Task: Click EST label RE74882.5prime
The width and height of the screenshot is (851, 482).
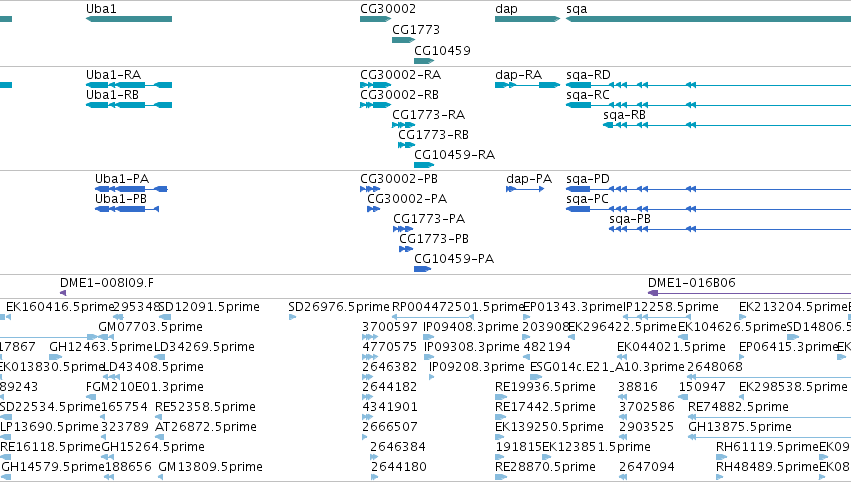Action: point(738,407)
